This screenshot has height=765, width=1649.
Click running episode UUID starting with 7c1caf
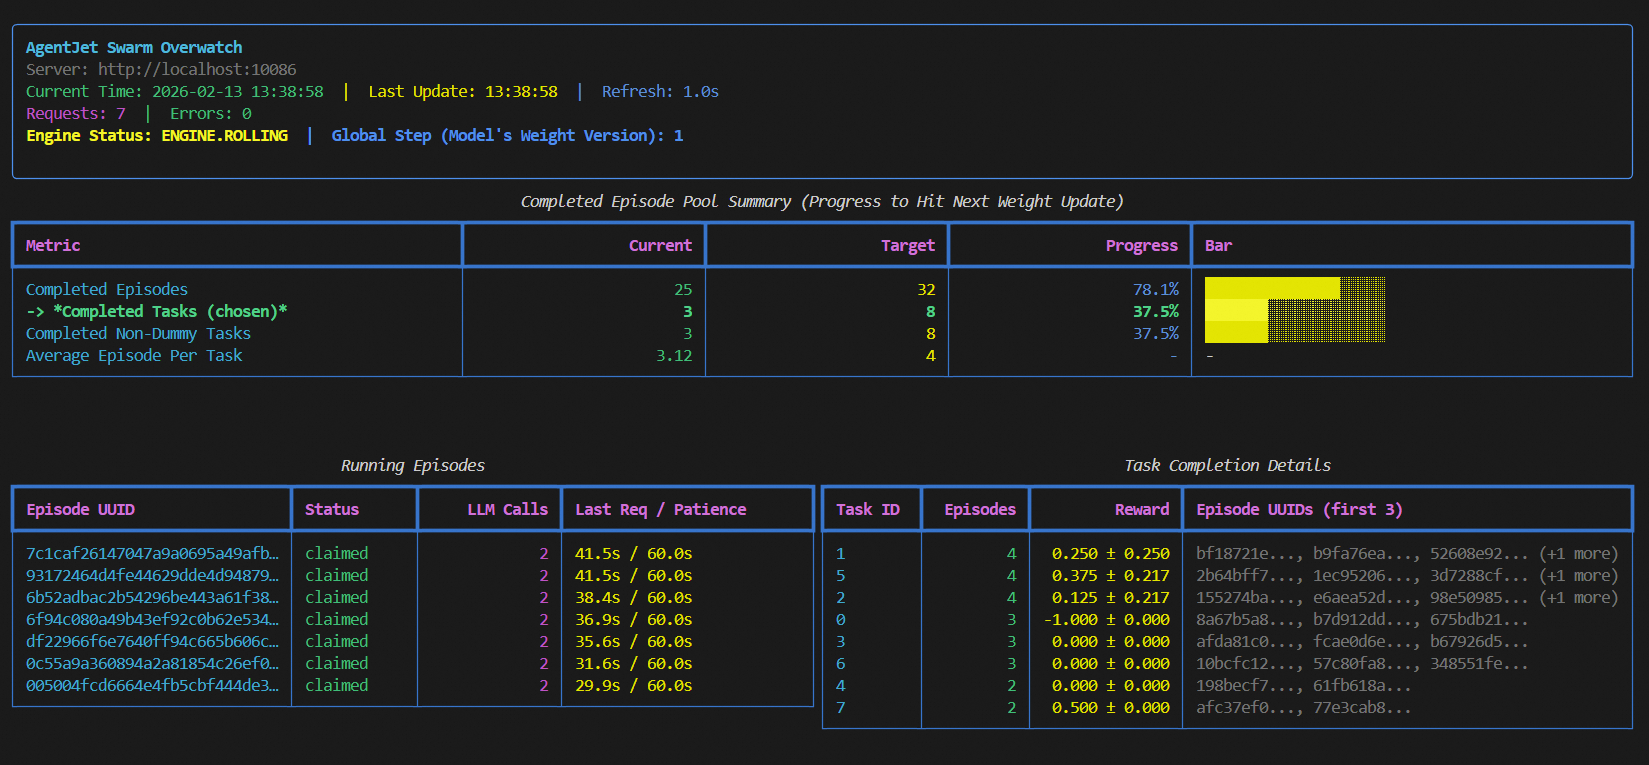[x=152, y=554]
